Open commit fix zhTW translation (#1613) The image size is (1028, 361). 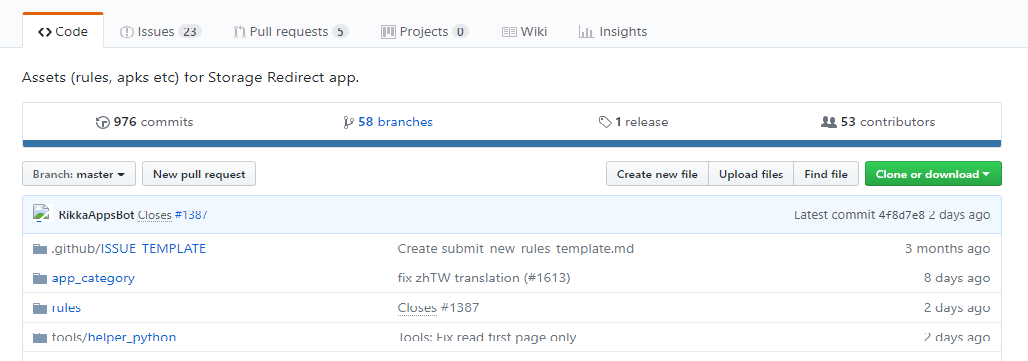click(484, 278)
